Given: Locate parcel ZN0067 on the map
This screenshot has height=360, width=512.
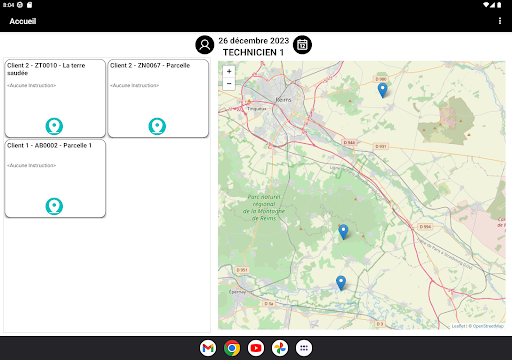Looking at the screenshot, I should pos(157,126).
